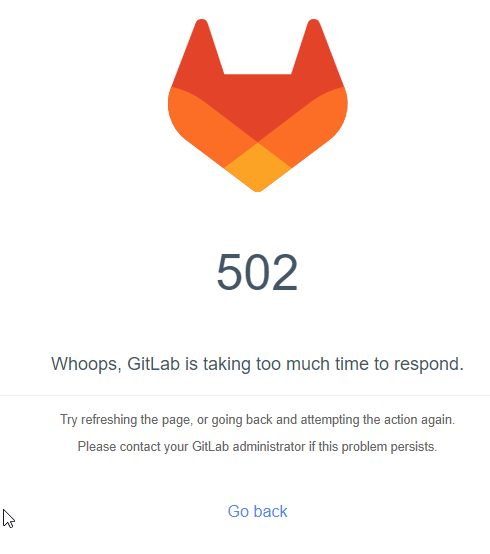Click the word administrator in the message
This screenshot has width=490, height=554.
[x=269, y=447]
